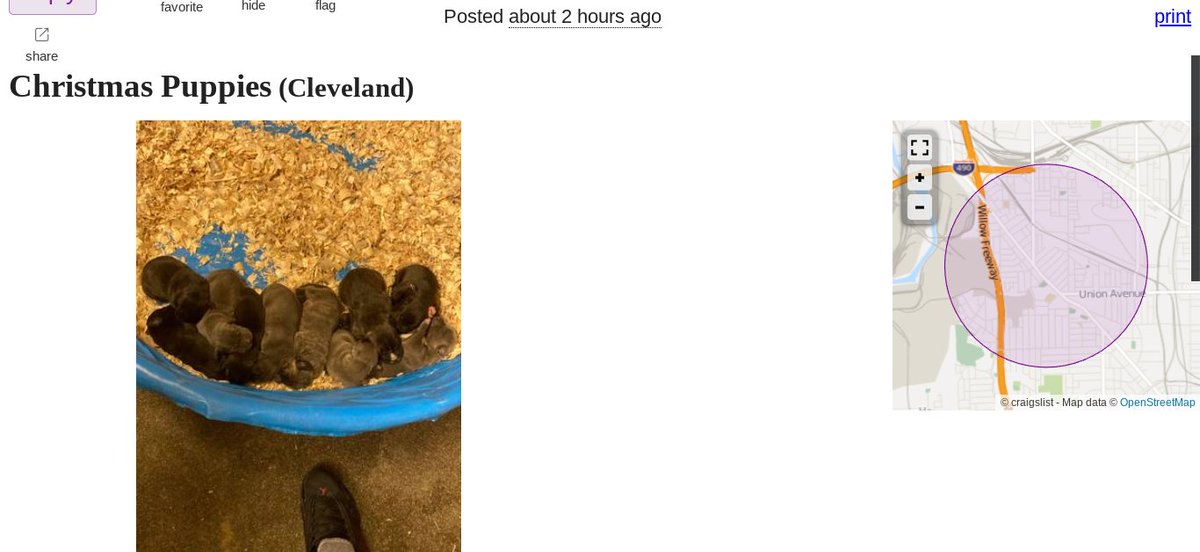Image resolution: width=1200 pixels, height=552 pixels.
Task: Zoom in on the map
Action: coord(919,179)
